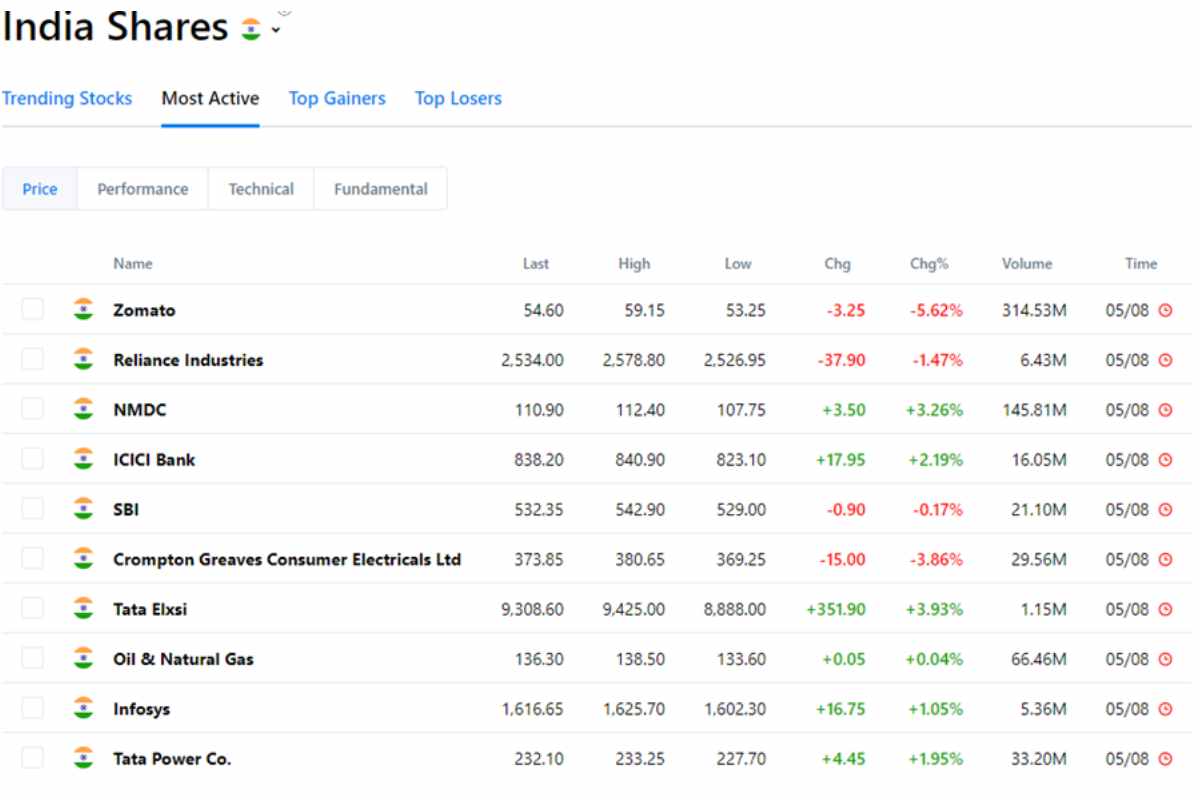The width and height of the screenshot is (1200, 800).
Task: Open the NMDC stock link
Action: tap(140, 410)
